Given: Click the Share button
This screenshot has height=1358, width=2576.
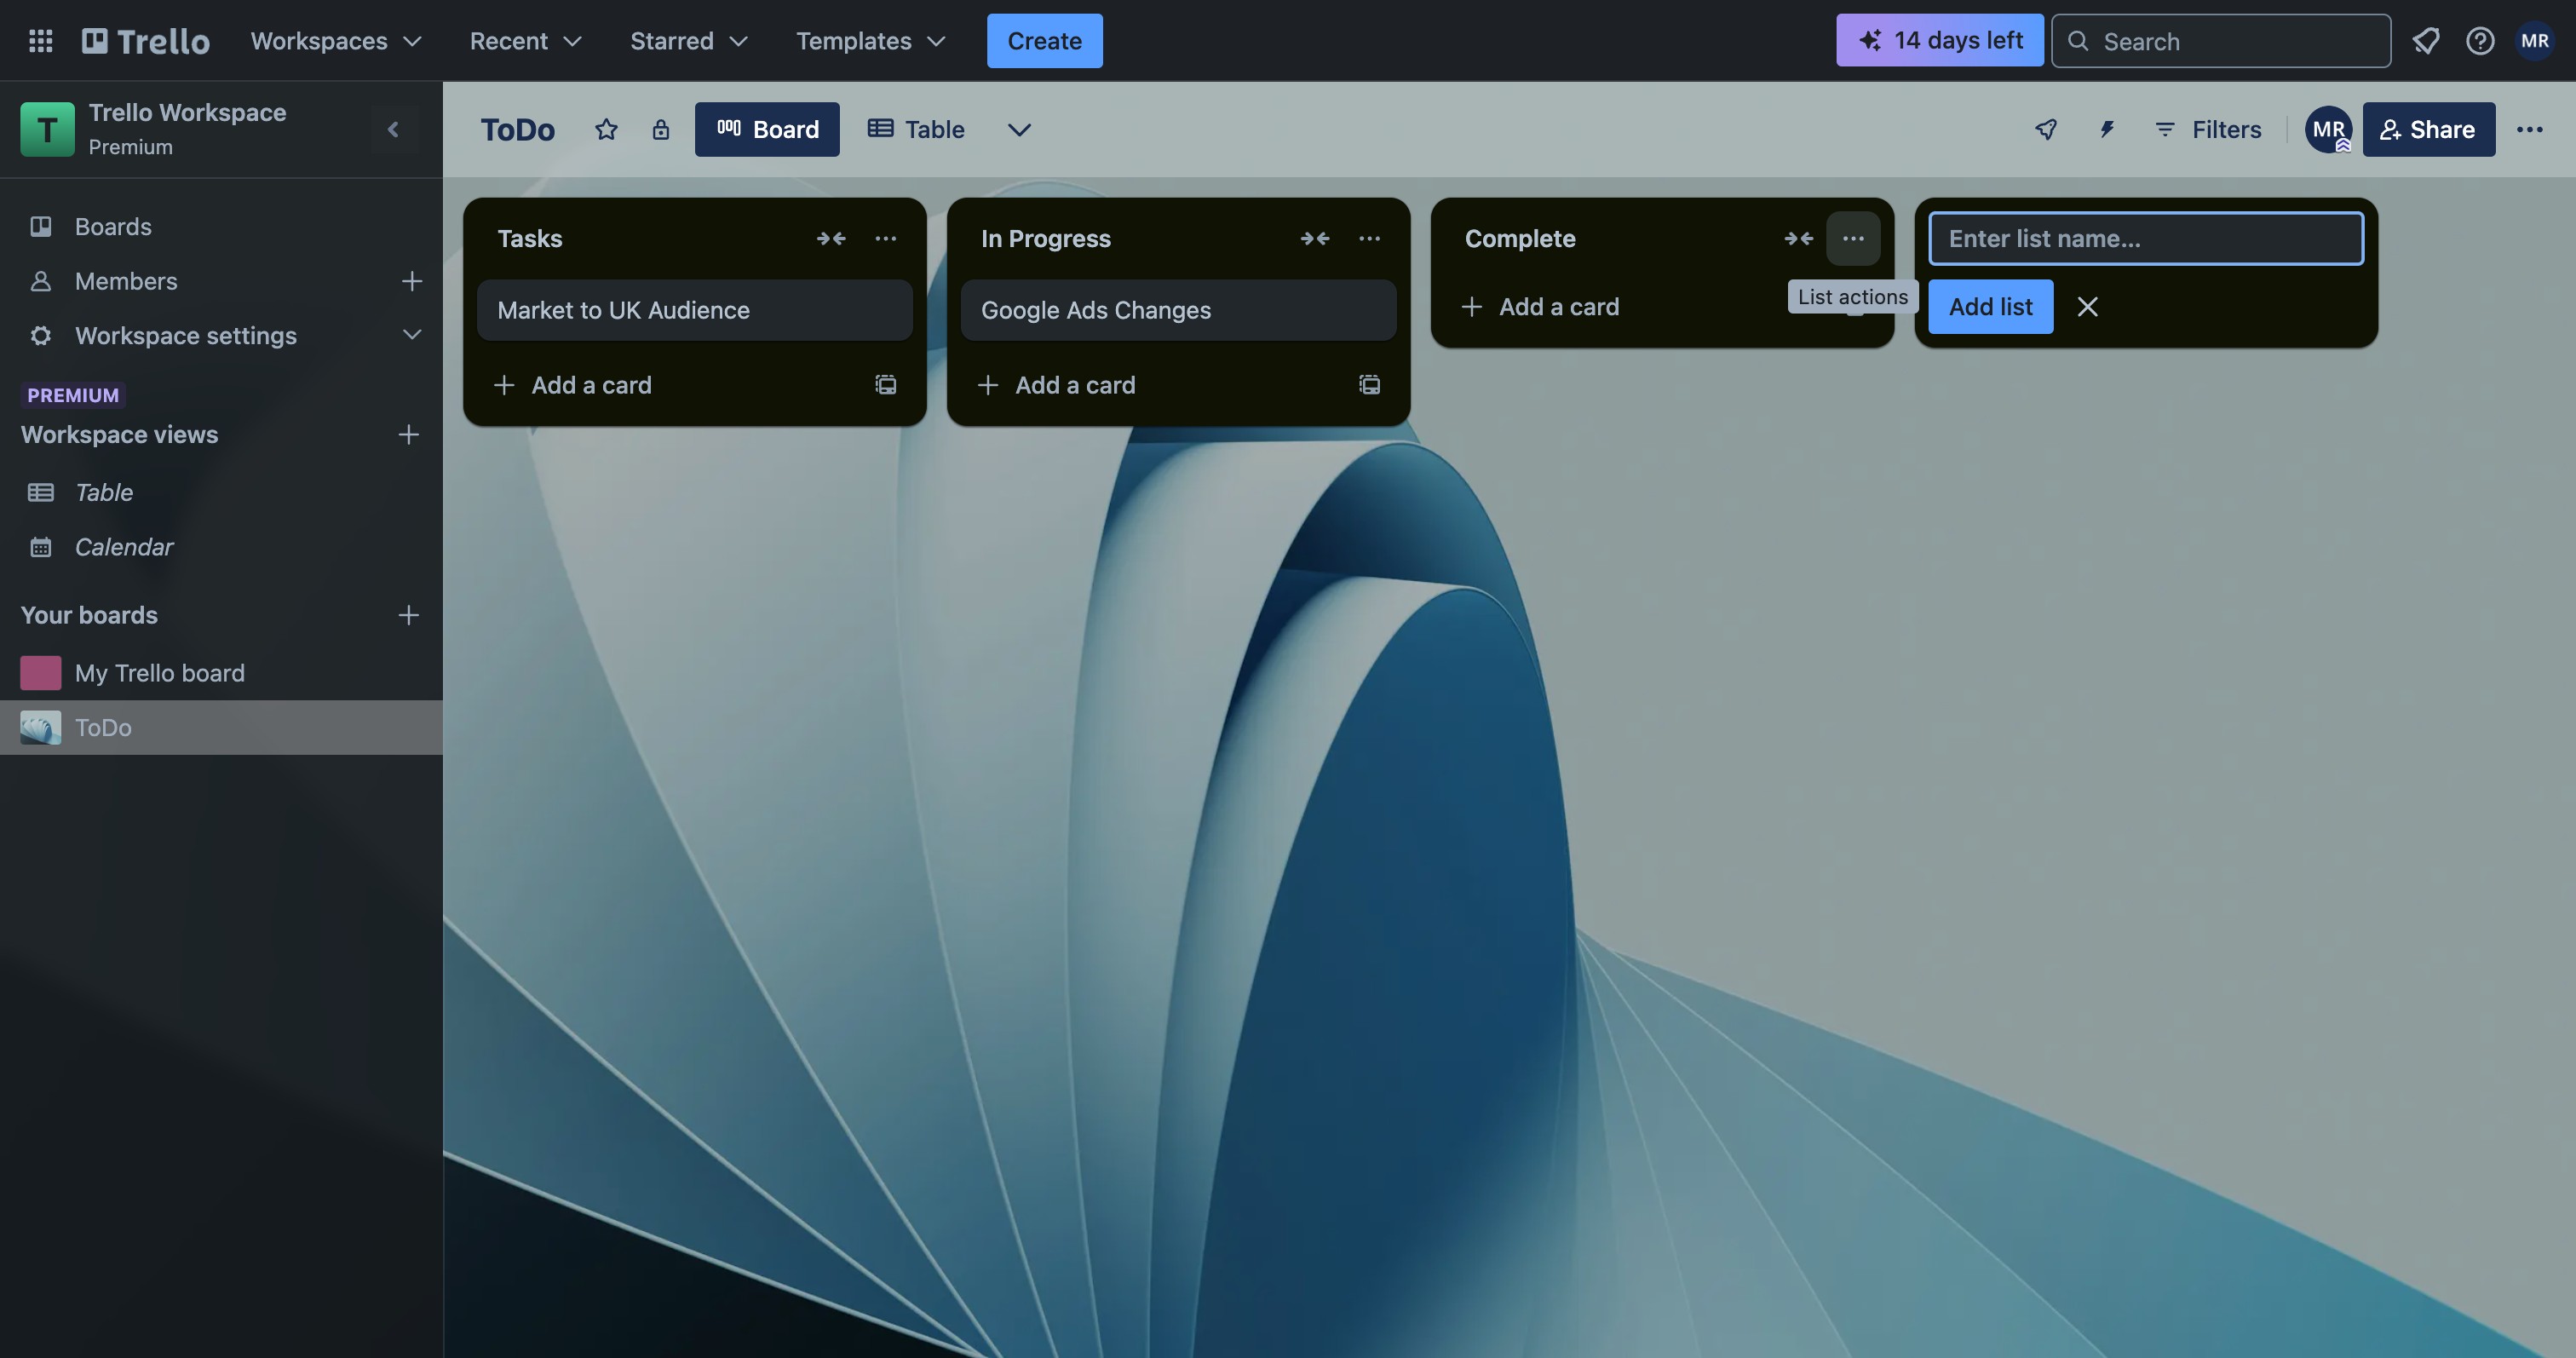Looking at the screenshot, I should pyautogui.click(x=2428, y=129).
